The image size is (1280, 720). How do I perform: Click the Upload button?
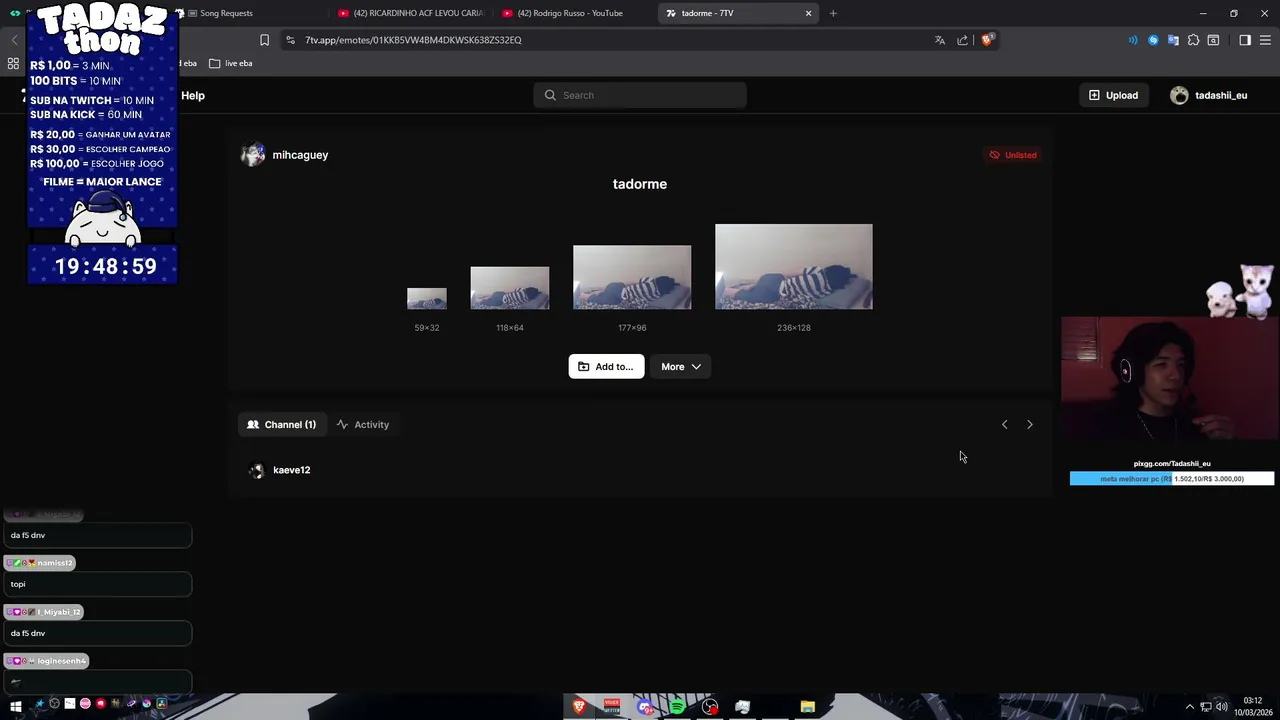(1113, 95)
